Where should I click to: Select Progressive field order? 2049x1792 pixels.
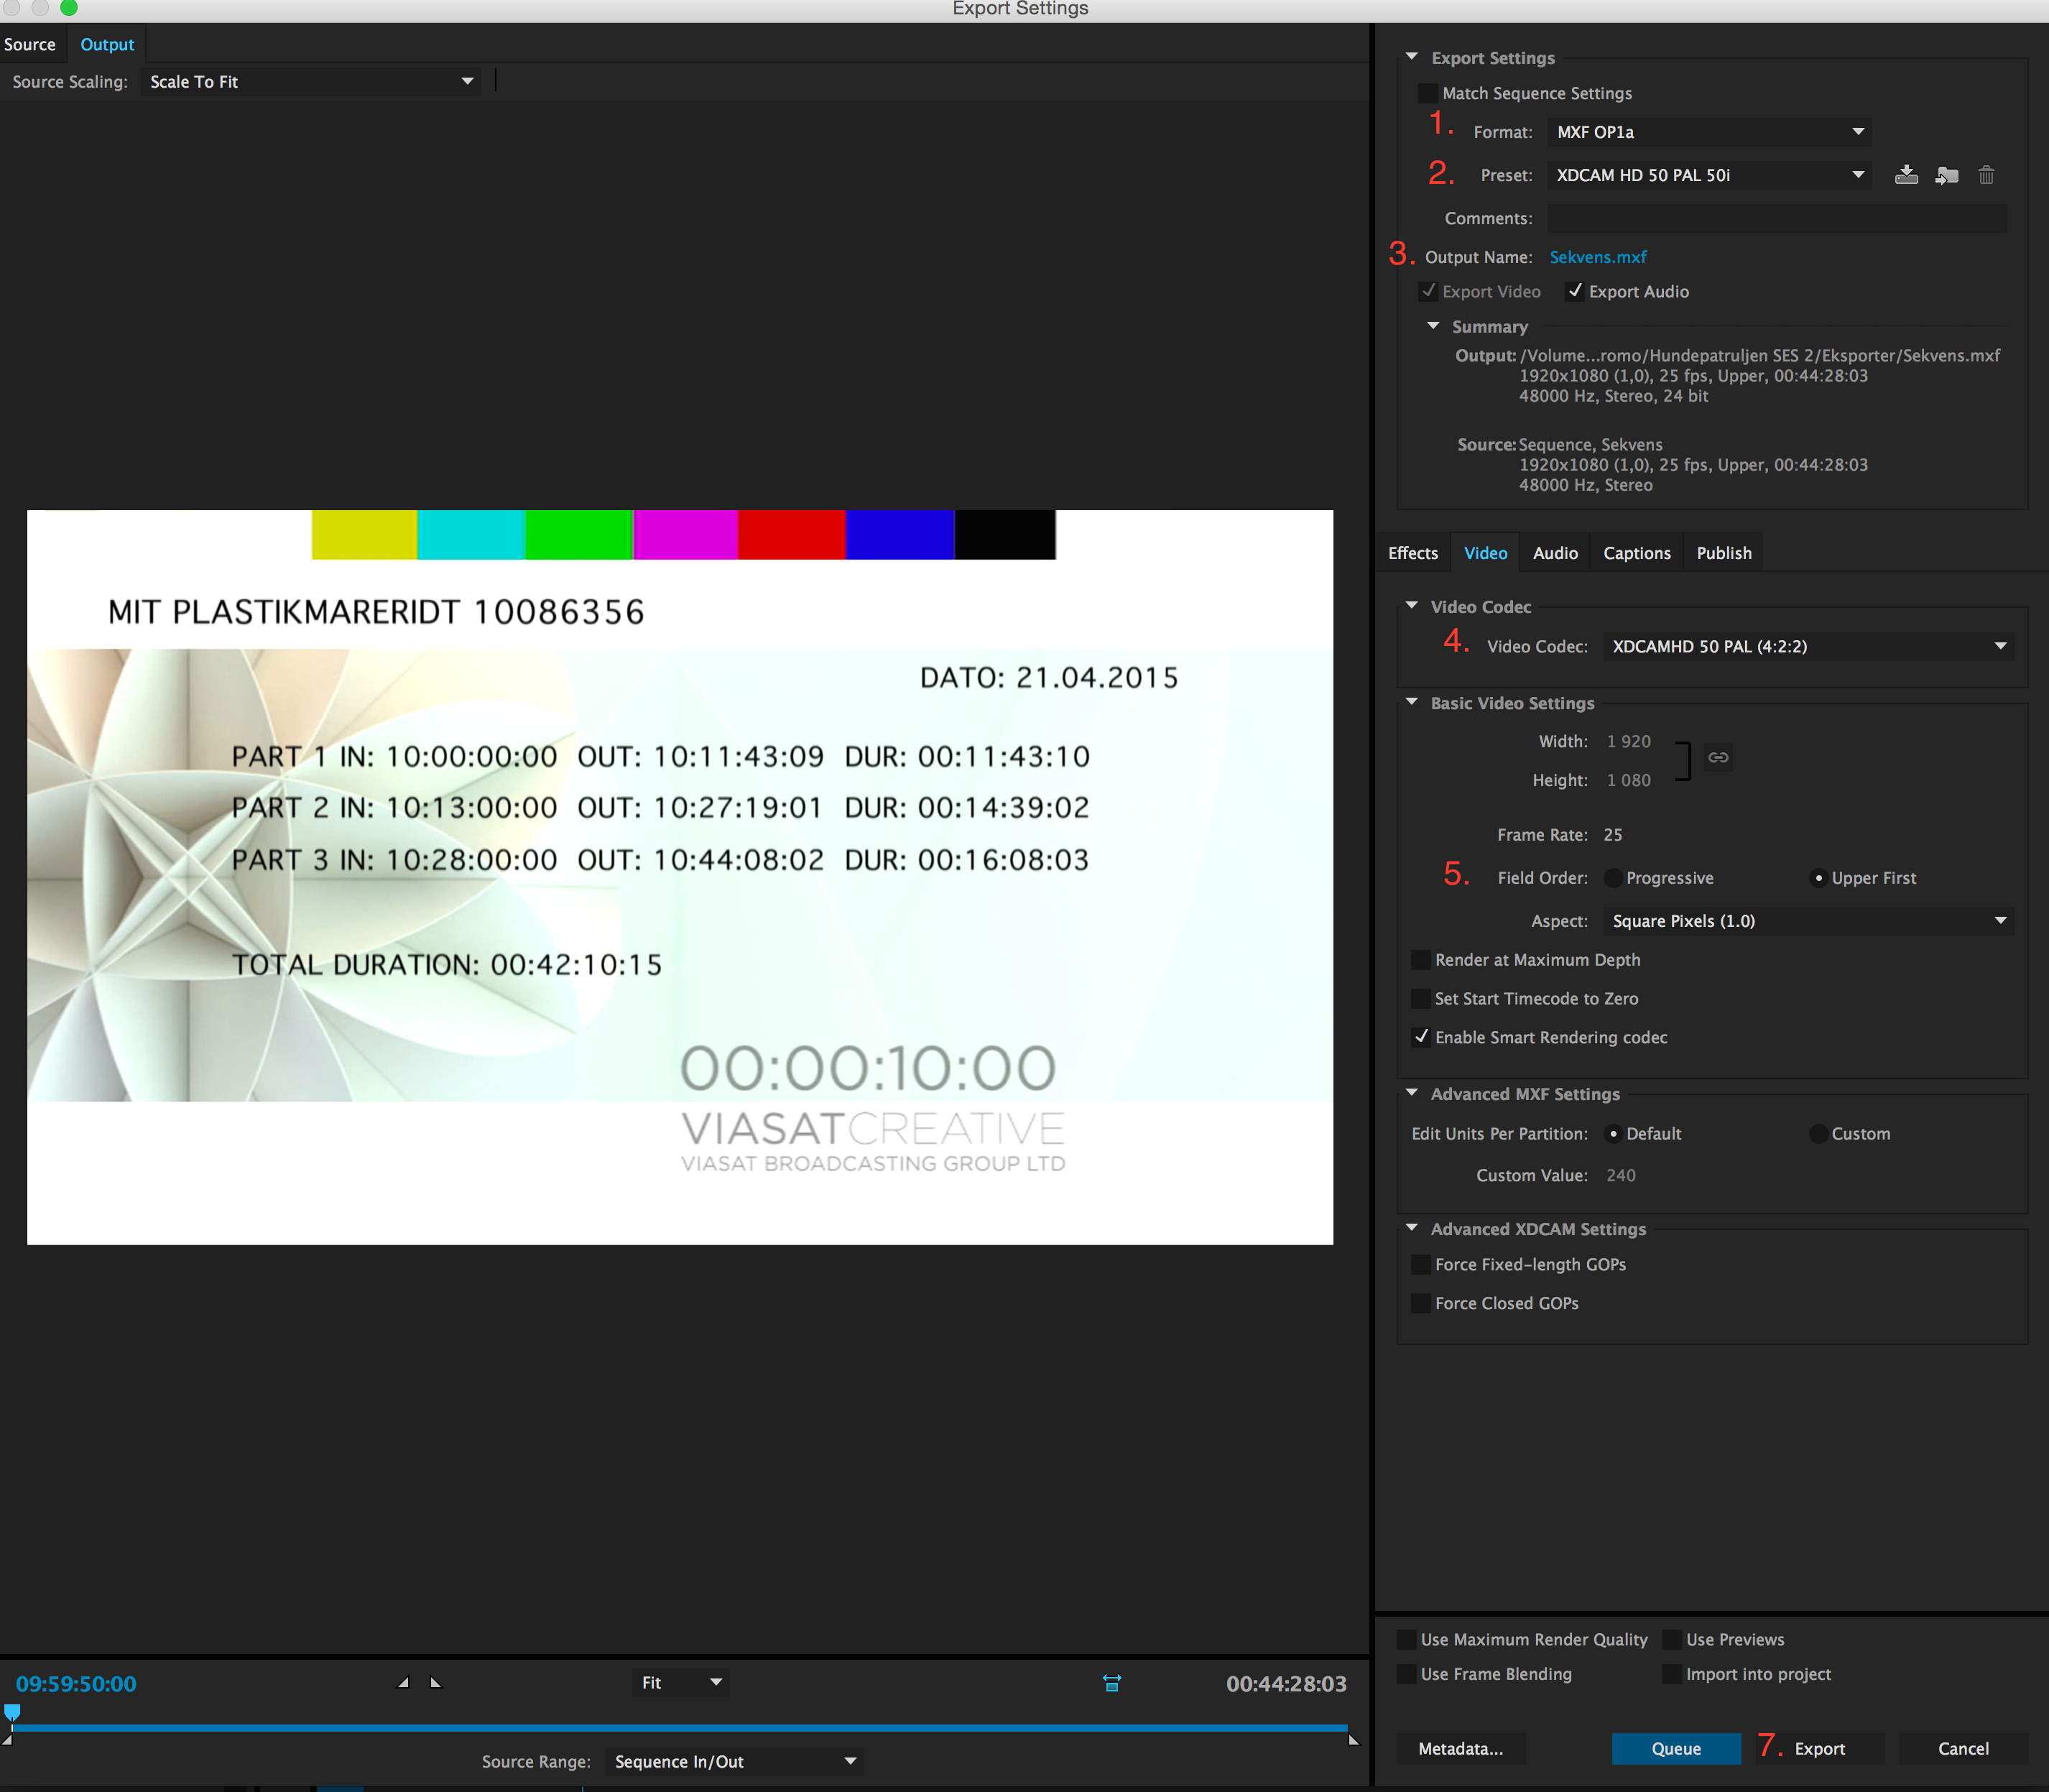(x=1613, y=878)
